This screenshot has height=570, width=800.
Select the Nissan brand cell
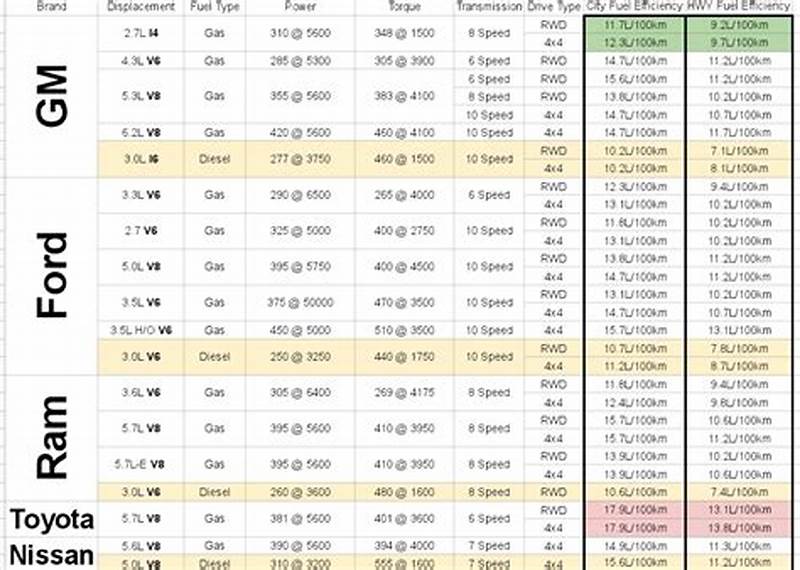[x=51, y=554]
